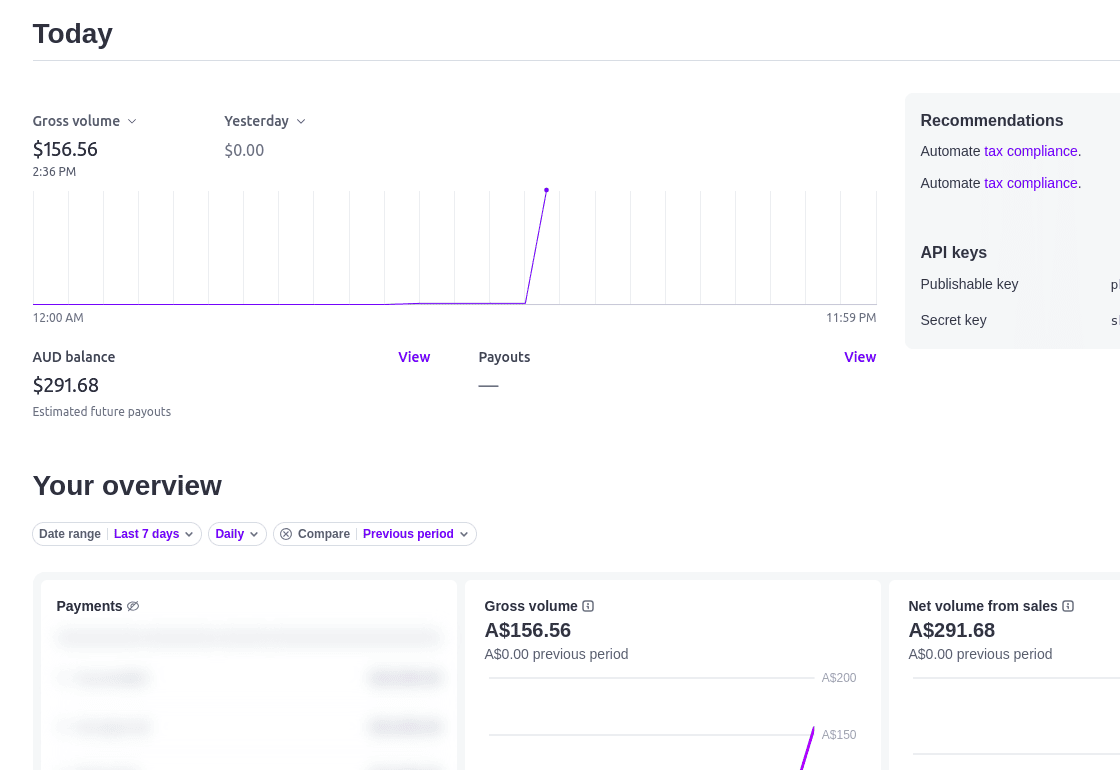Click the Payments card heading
This screenshot has width=1120, height=770.
click(x=89, y=606)
